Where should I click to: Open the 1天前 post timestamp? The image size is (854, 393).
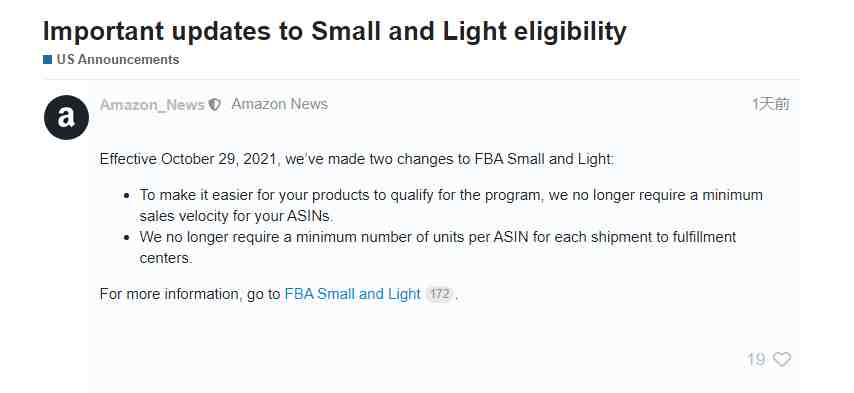tap(771, 104)
